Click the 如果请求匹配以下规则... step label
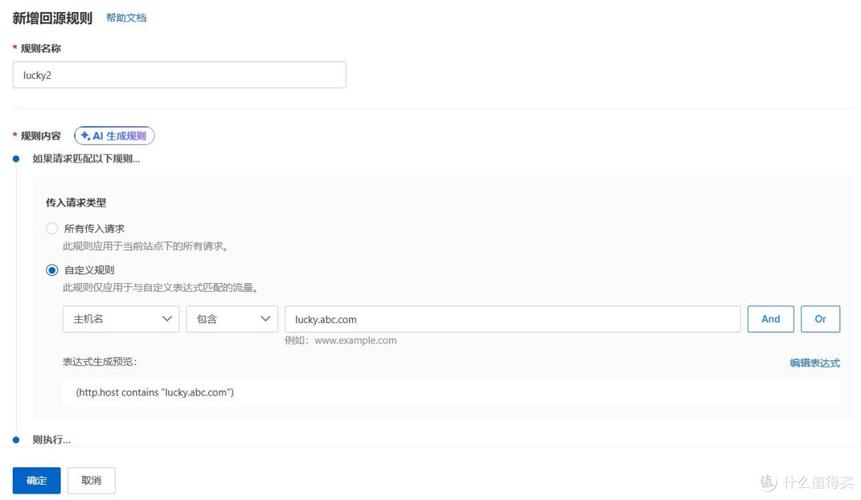Screen dimensions: 861x500 click(86, 159)
